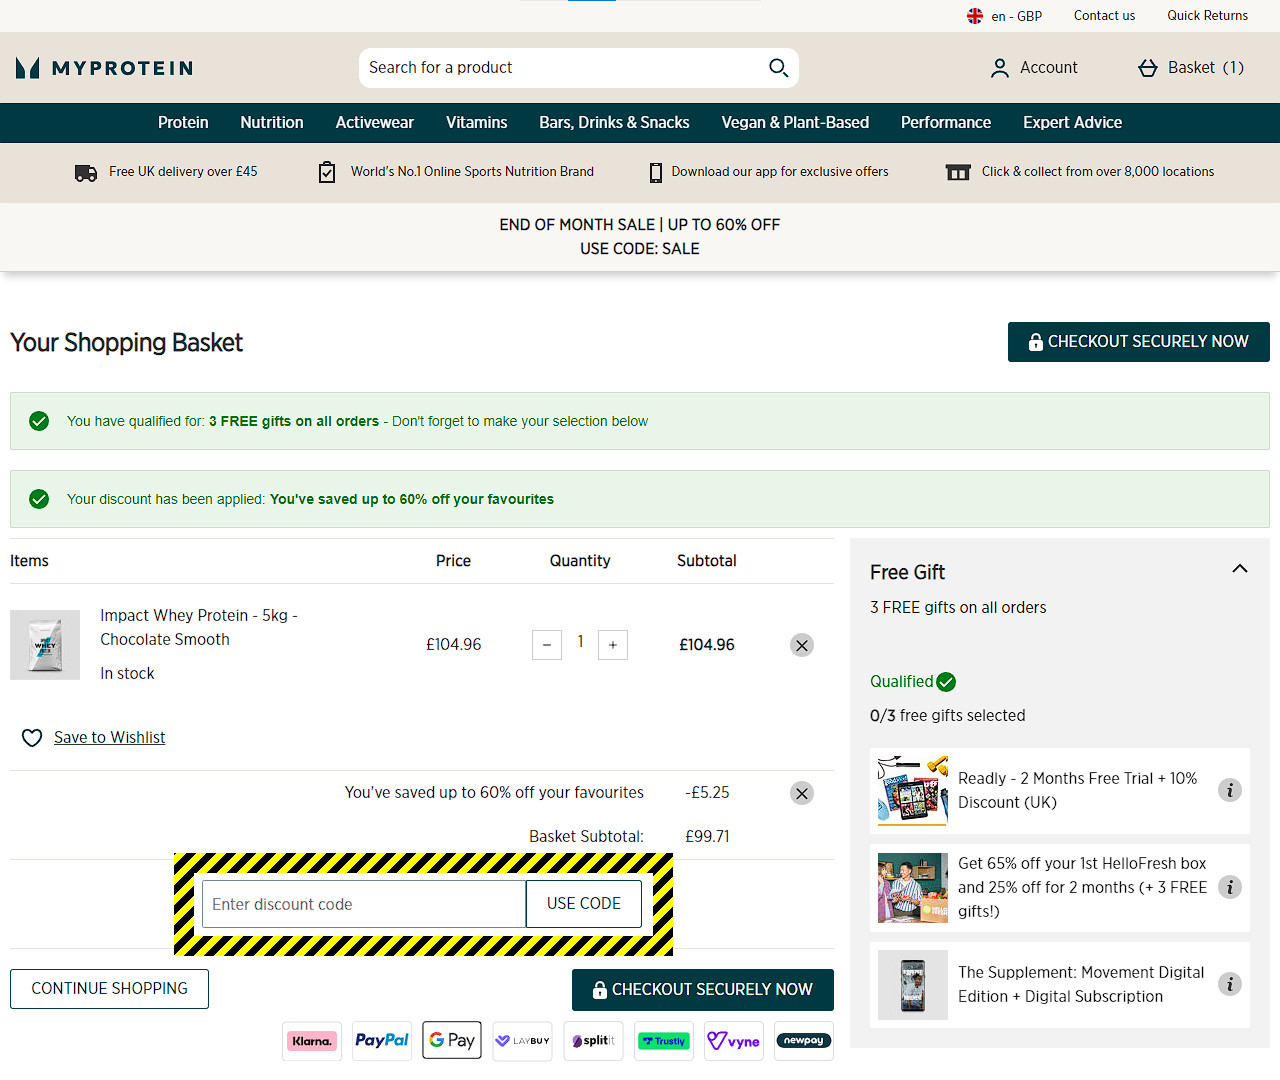Open the Performance menu
This screenshot has height=1080, width=1280.
coord(946,123)
